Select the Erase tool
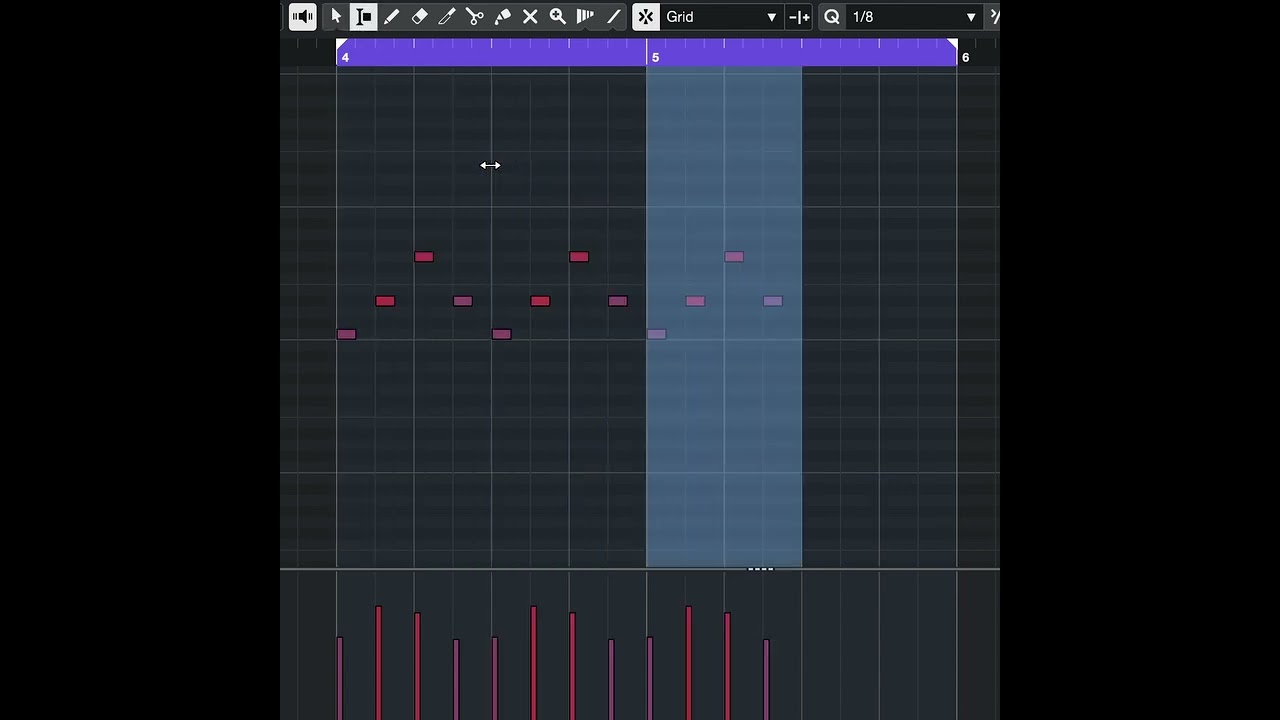 point(420,16)
